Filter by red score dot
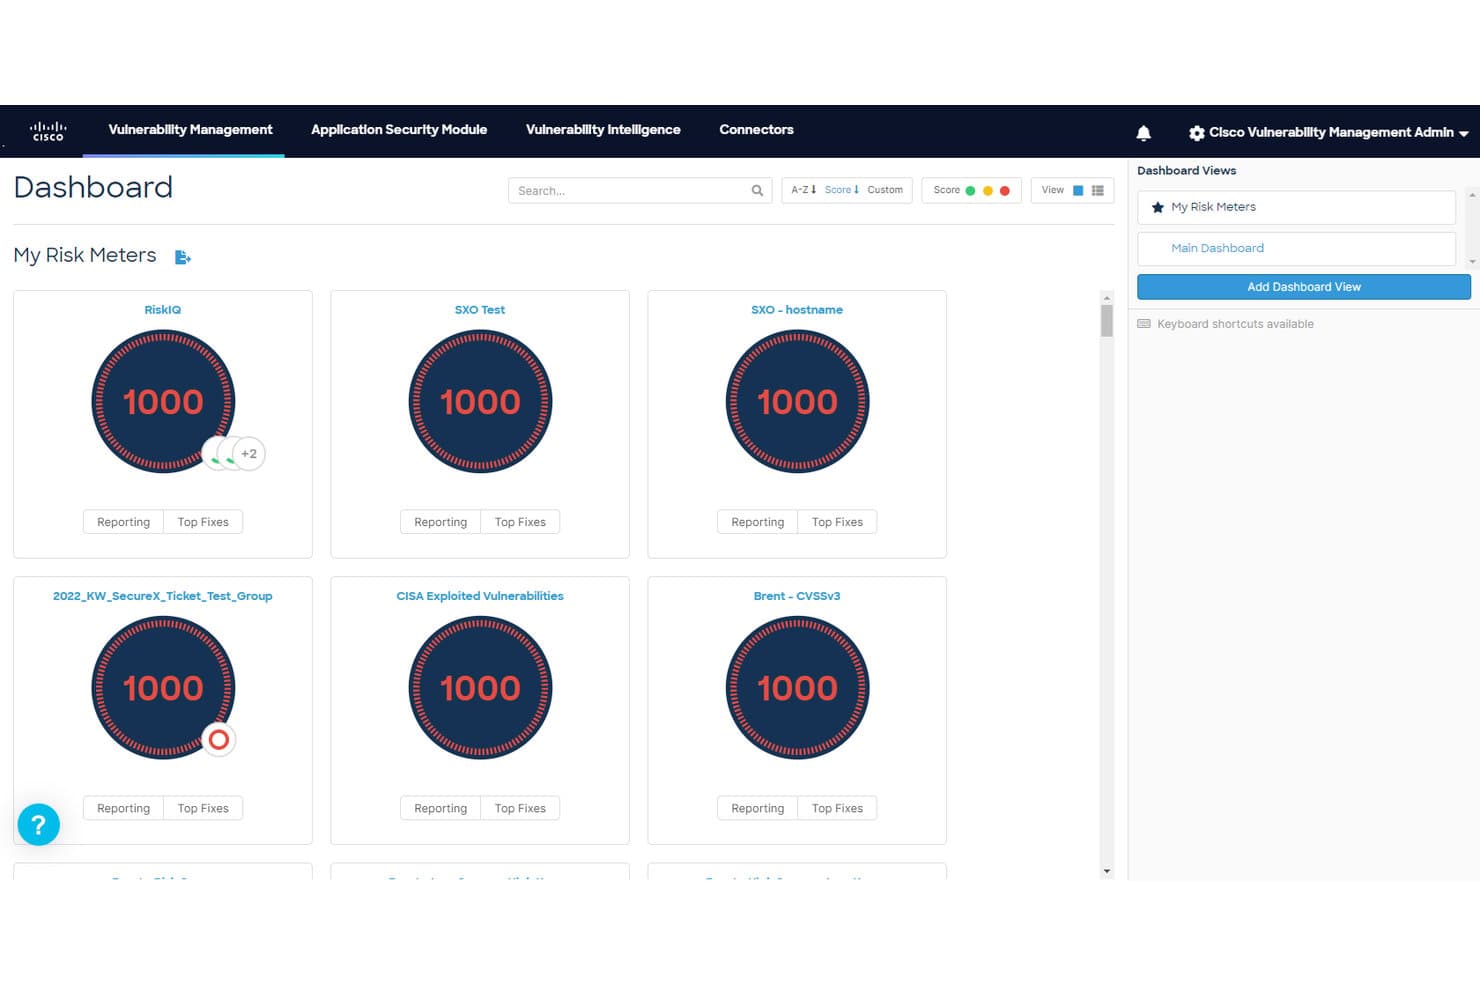The height and width of the screenshot is (987, 1480). click(1005, 191)
